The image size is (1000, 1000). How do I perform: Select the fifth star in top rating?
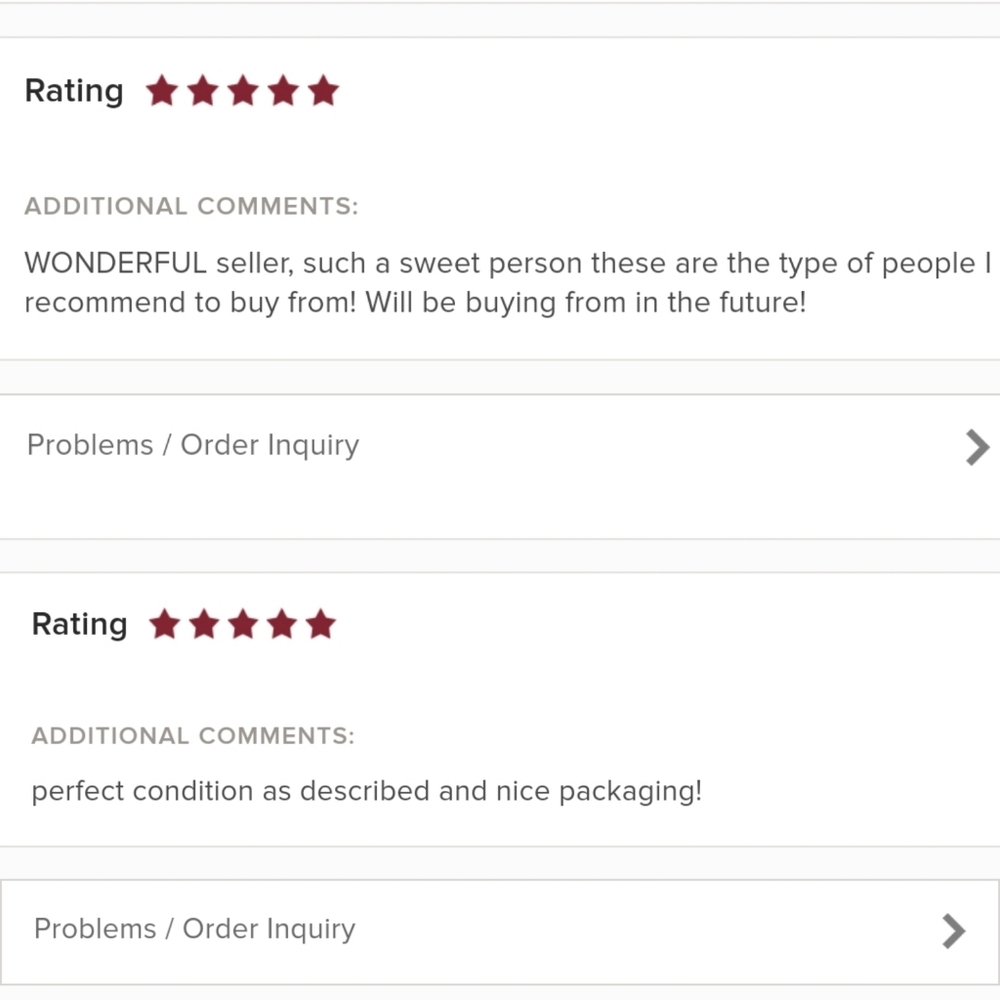tap(320, 90)
